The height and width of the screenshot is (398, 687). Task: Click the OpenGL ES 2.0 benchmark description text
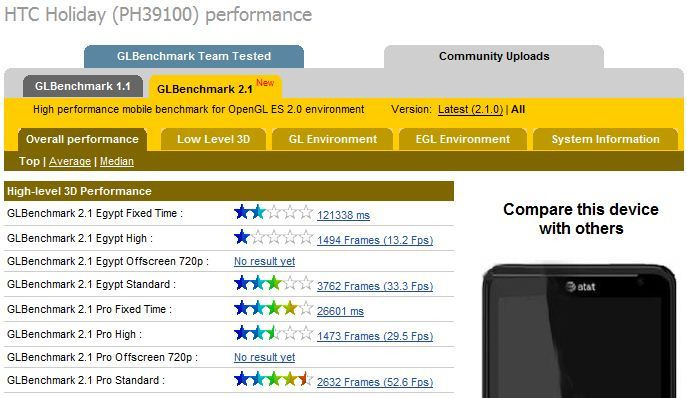tap(198, 110)
